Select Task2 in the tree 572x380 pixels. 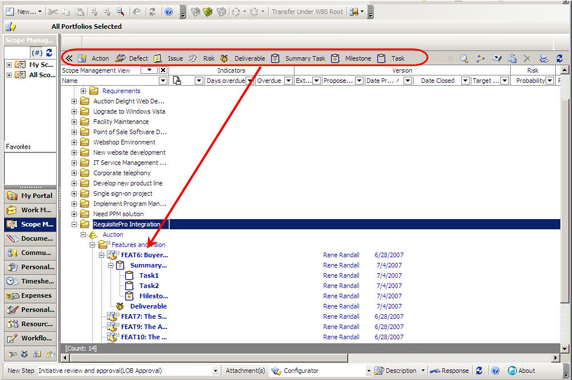click(149, 286)
